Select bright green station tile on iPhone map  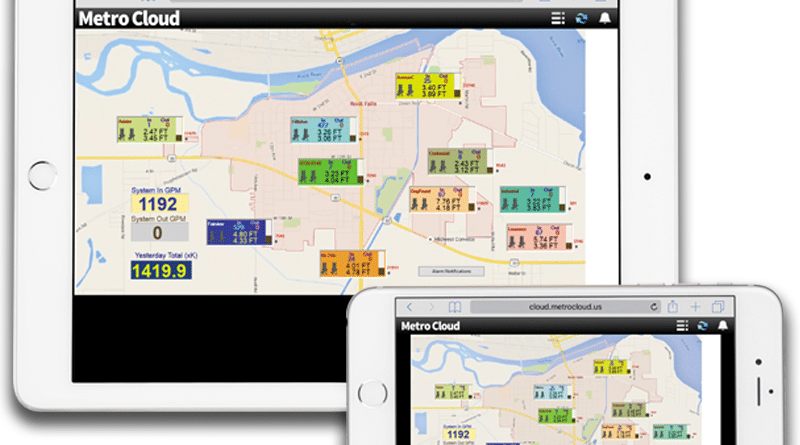click(556, 415)
